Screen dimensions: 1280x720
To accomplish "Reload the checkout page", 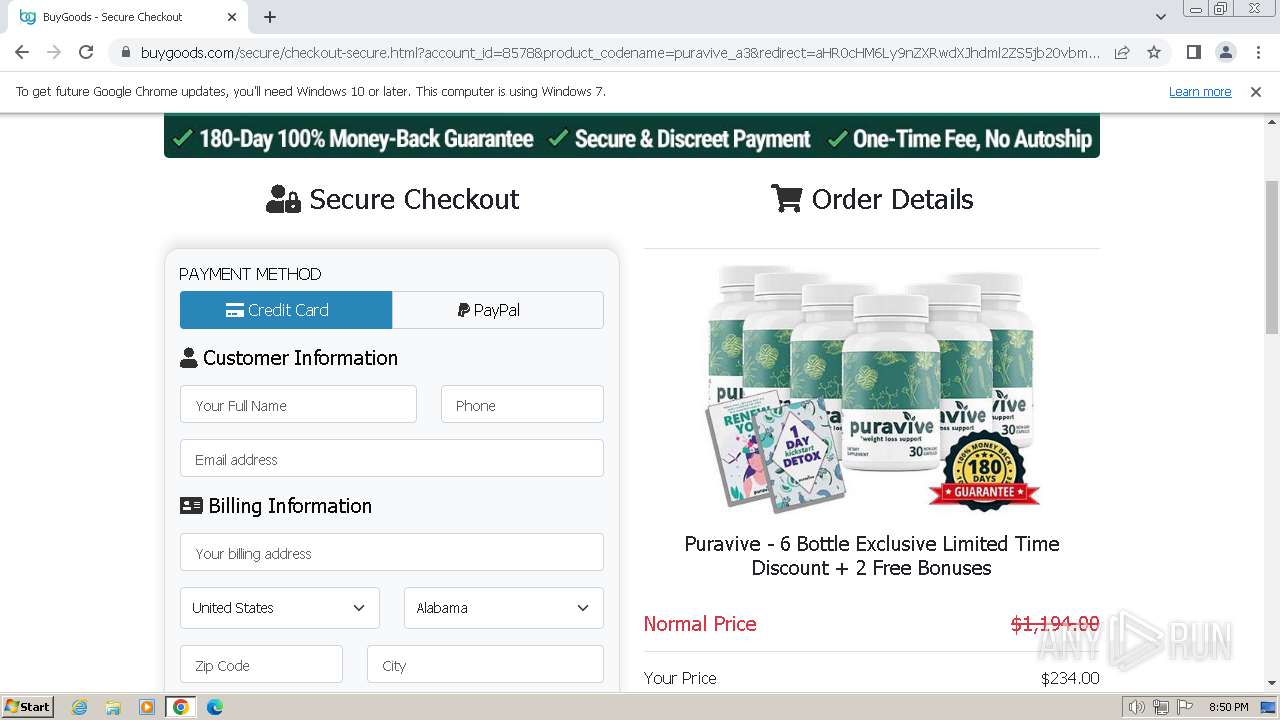I will [86, 52].
